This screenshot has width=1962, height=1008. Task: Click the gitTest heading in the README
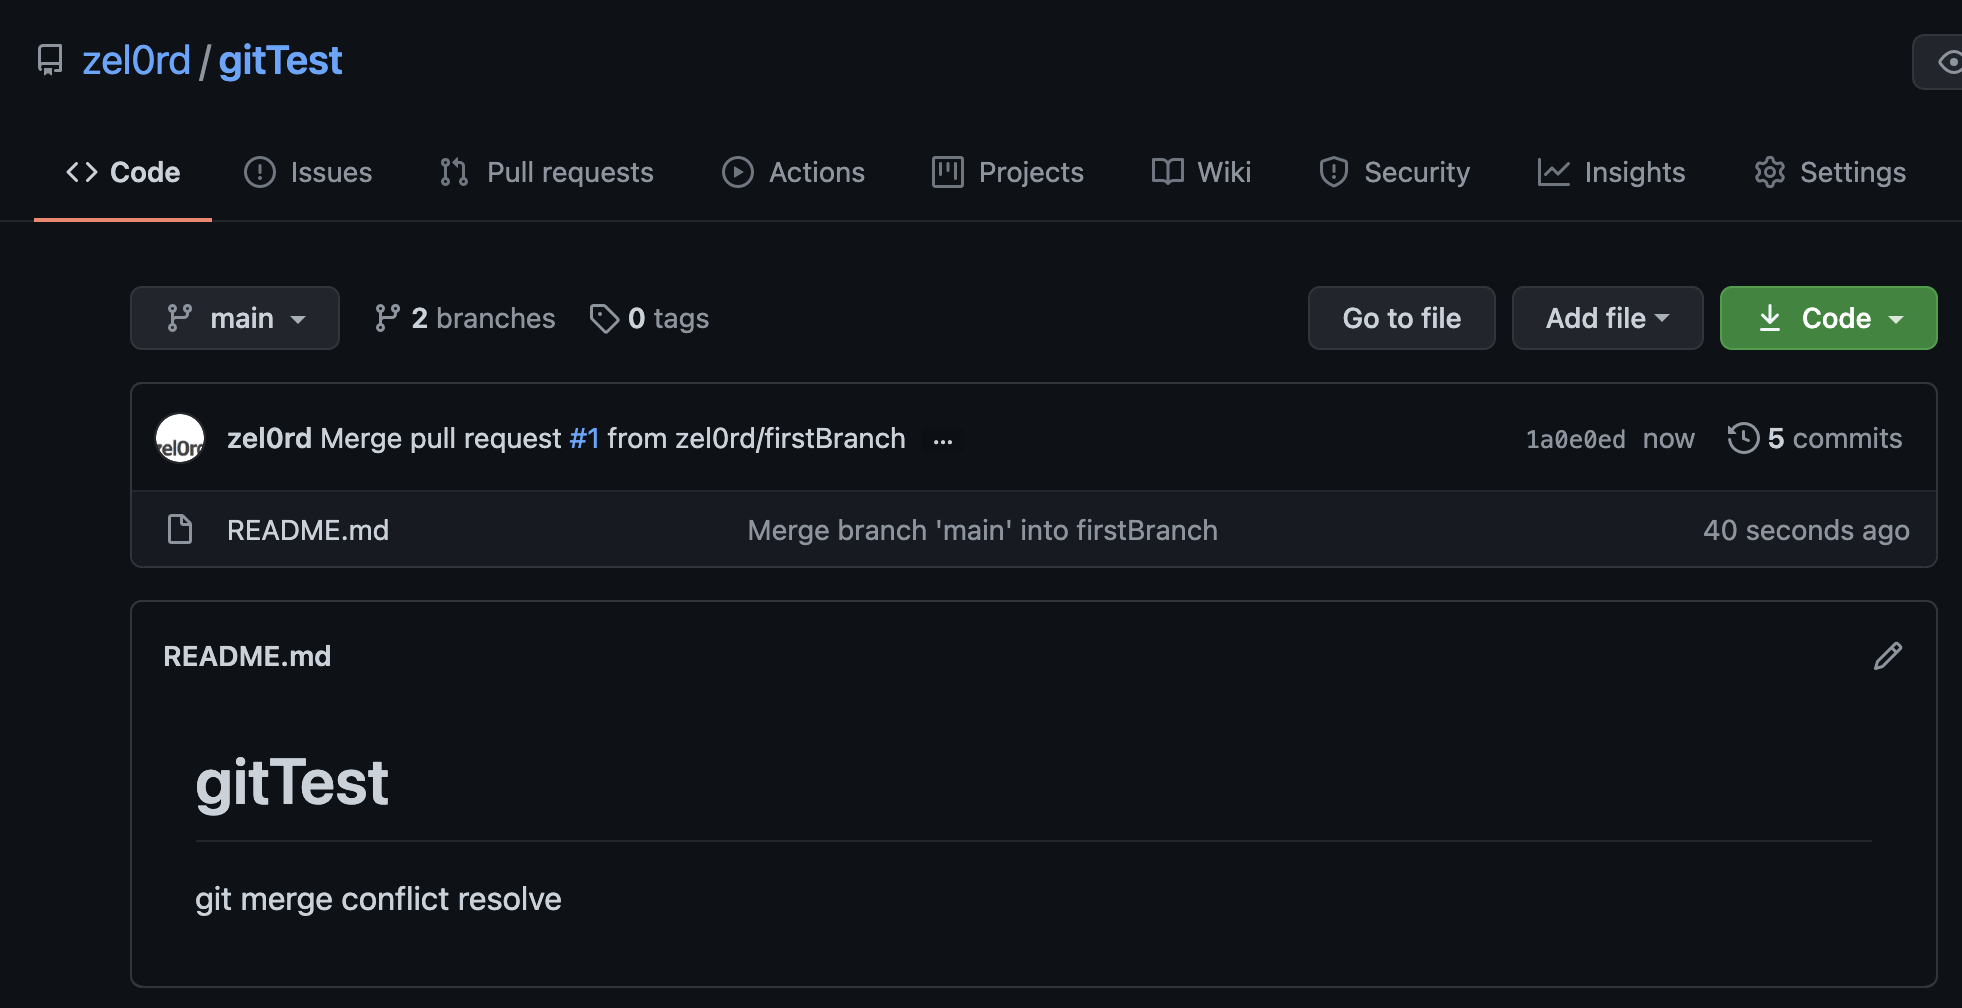292,782
